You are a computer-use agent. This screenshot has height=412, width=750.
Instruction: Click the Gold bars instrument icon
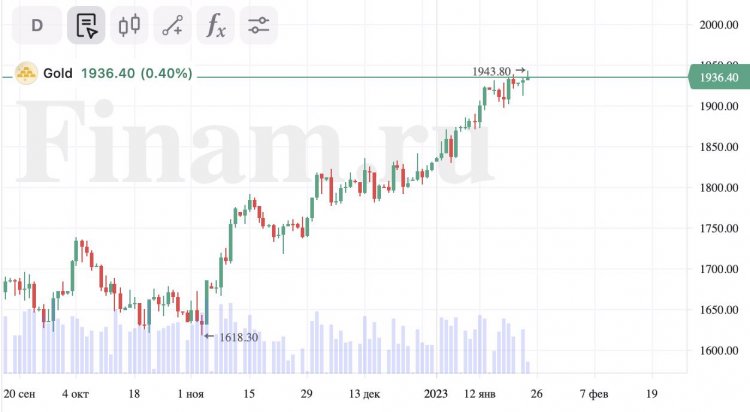coord(26,73)
